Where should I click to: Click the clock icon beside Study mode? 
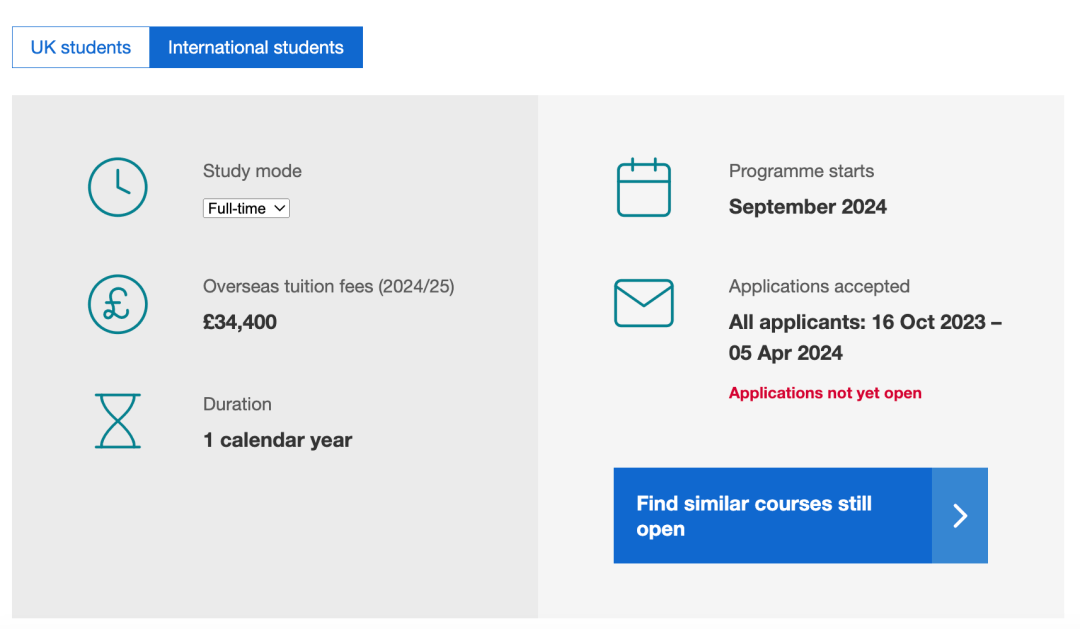(118, 187)
